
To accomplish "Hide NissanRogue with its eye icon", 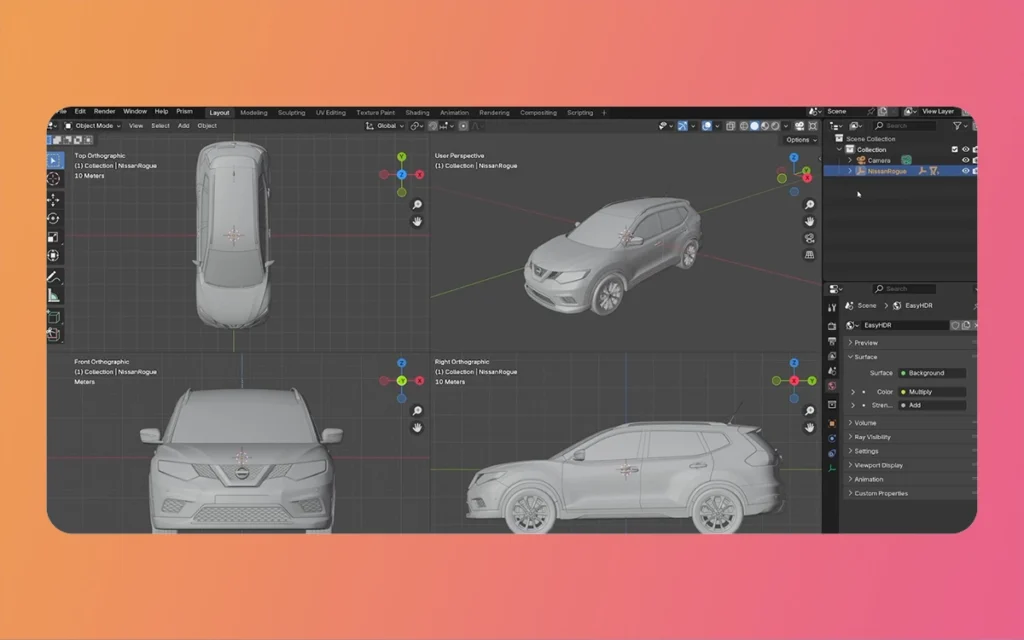I will [965, 171].
